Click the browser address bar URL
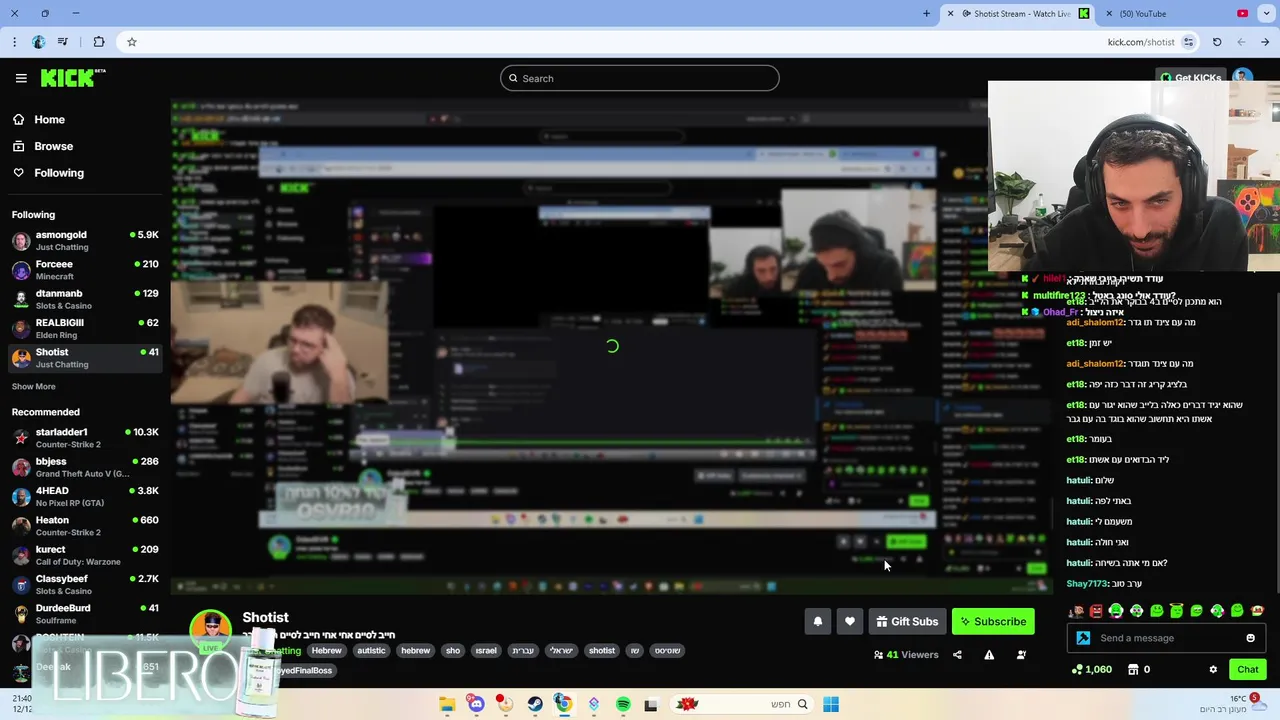Screen dimensions: 1280x720 point(1140,42)
